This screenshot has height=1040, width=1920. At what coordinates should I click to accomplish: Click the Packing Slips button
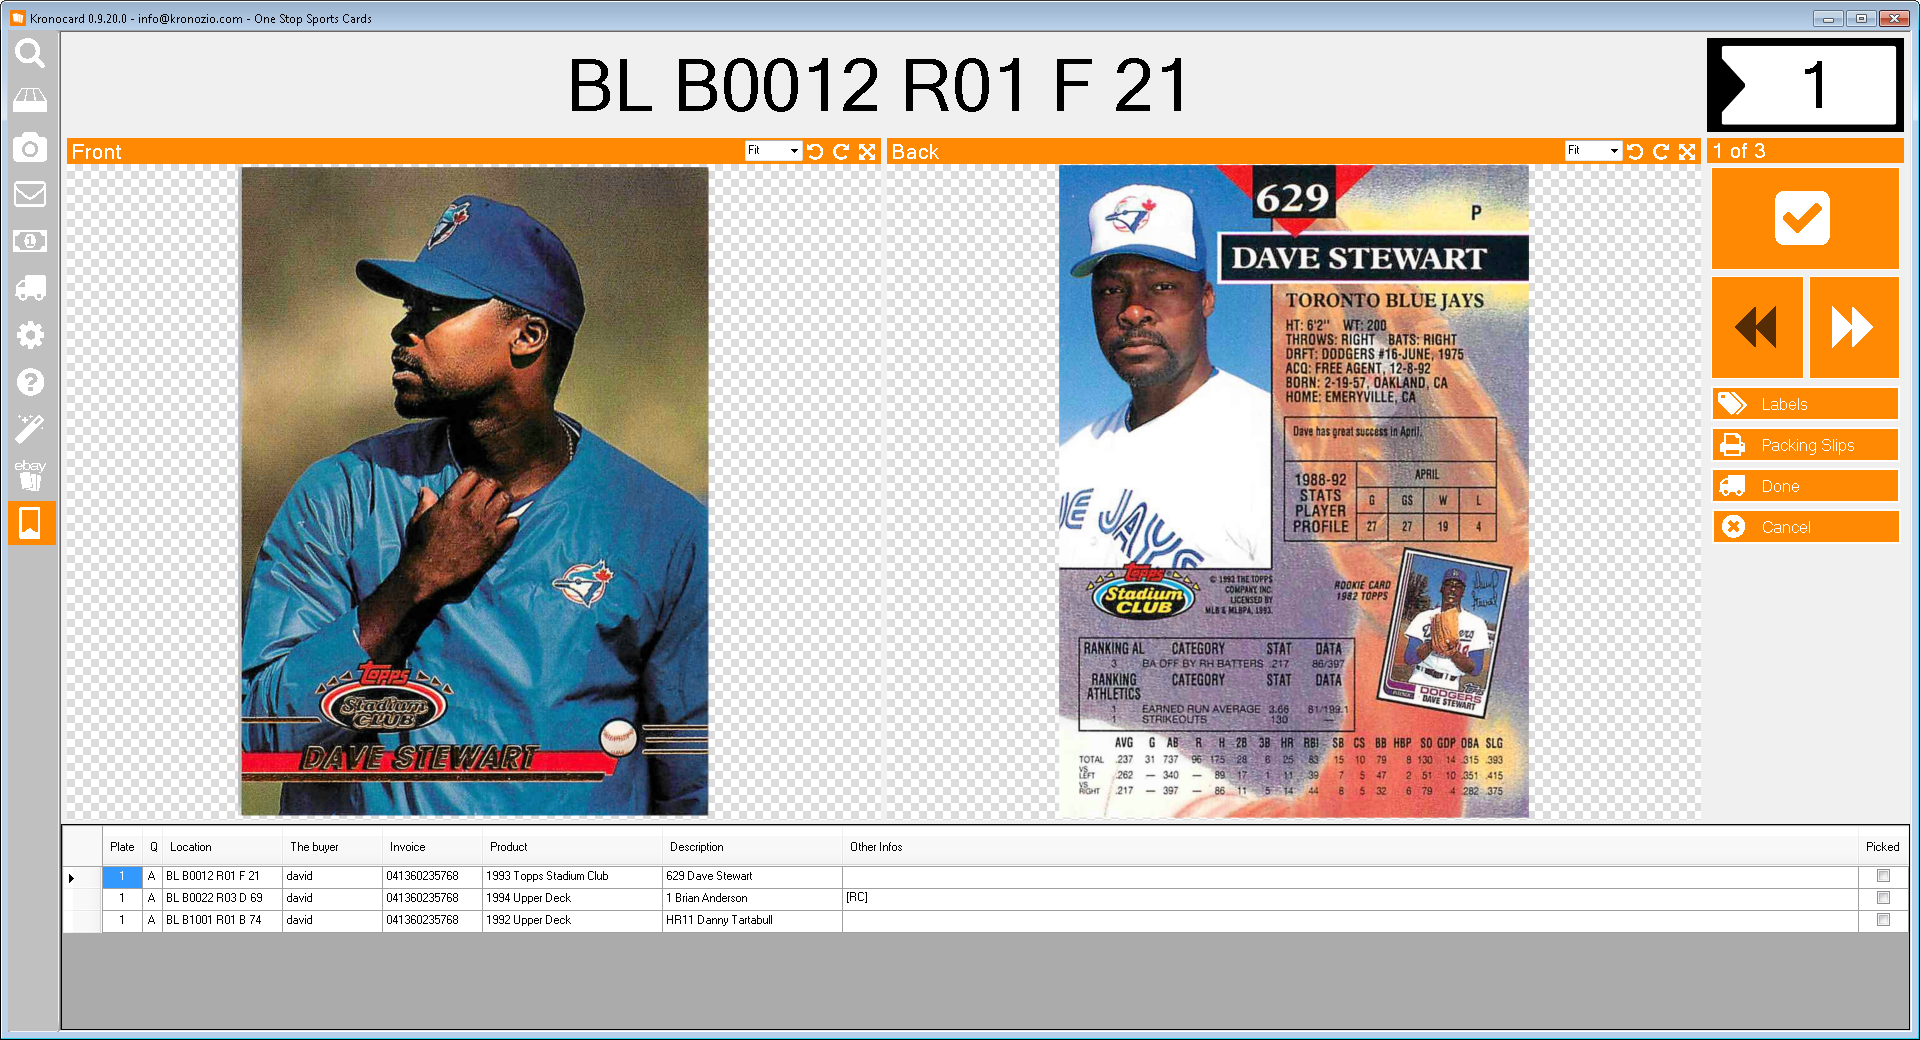click(1805, 445)
